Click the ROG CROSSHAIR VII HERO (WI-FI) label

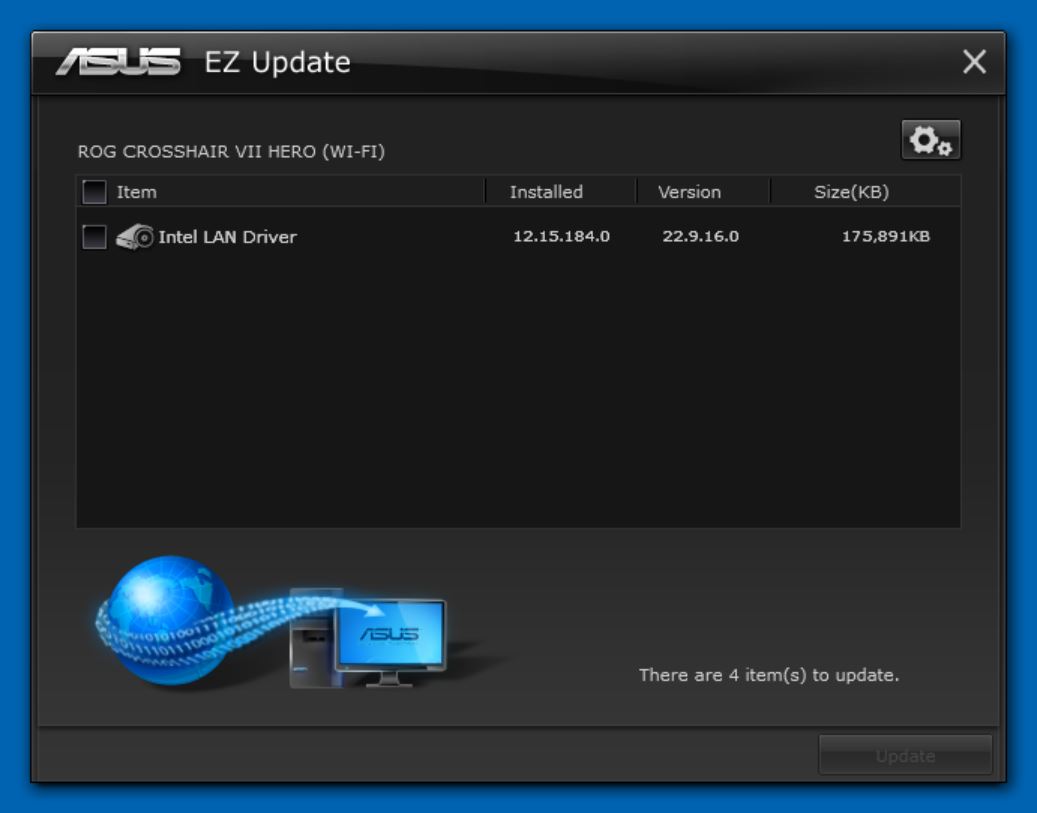(x=231, y=151)
